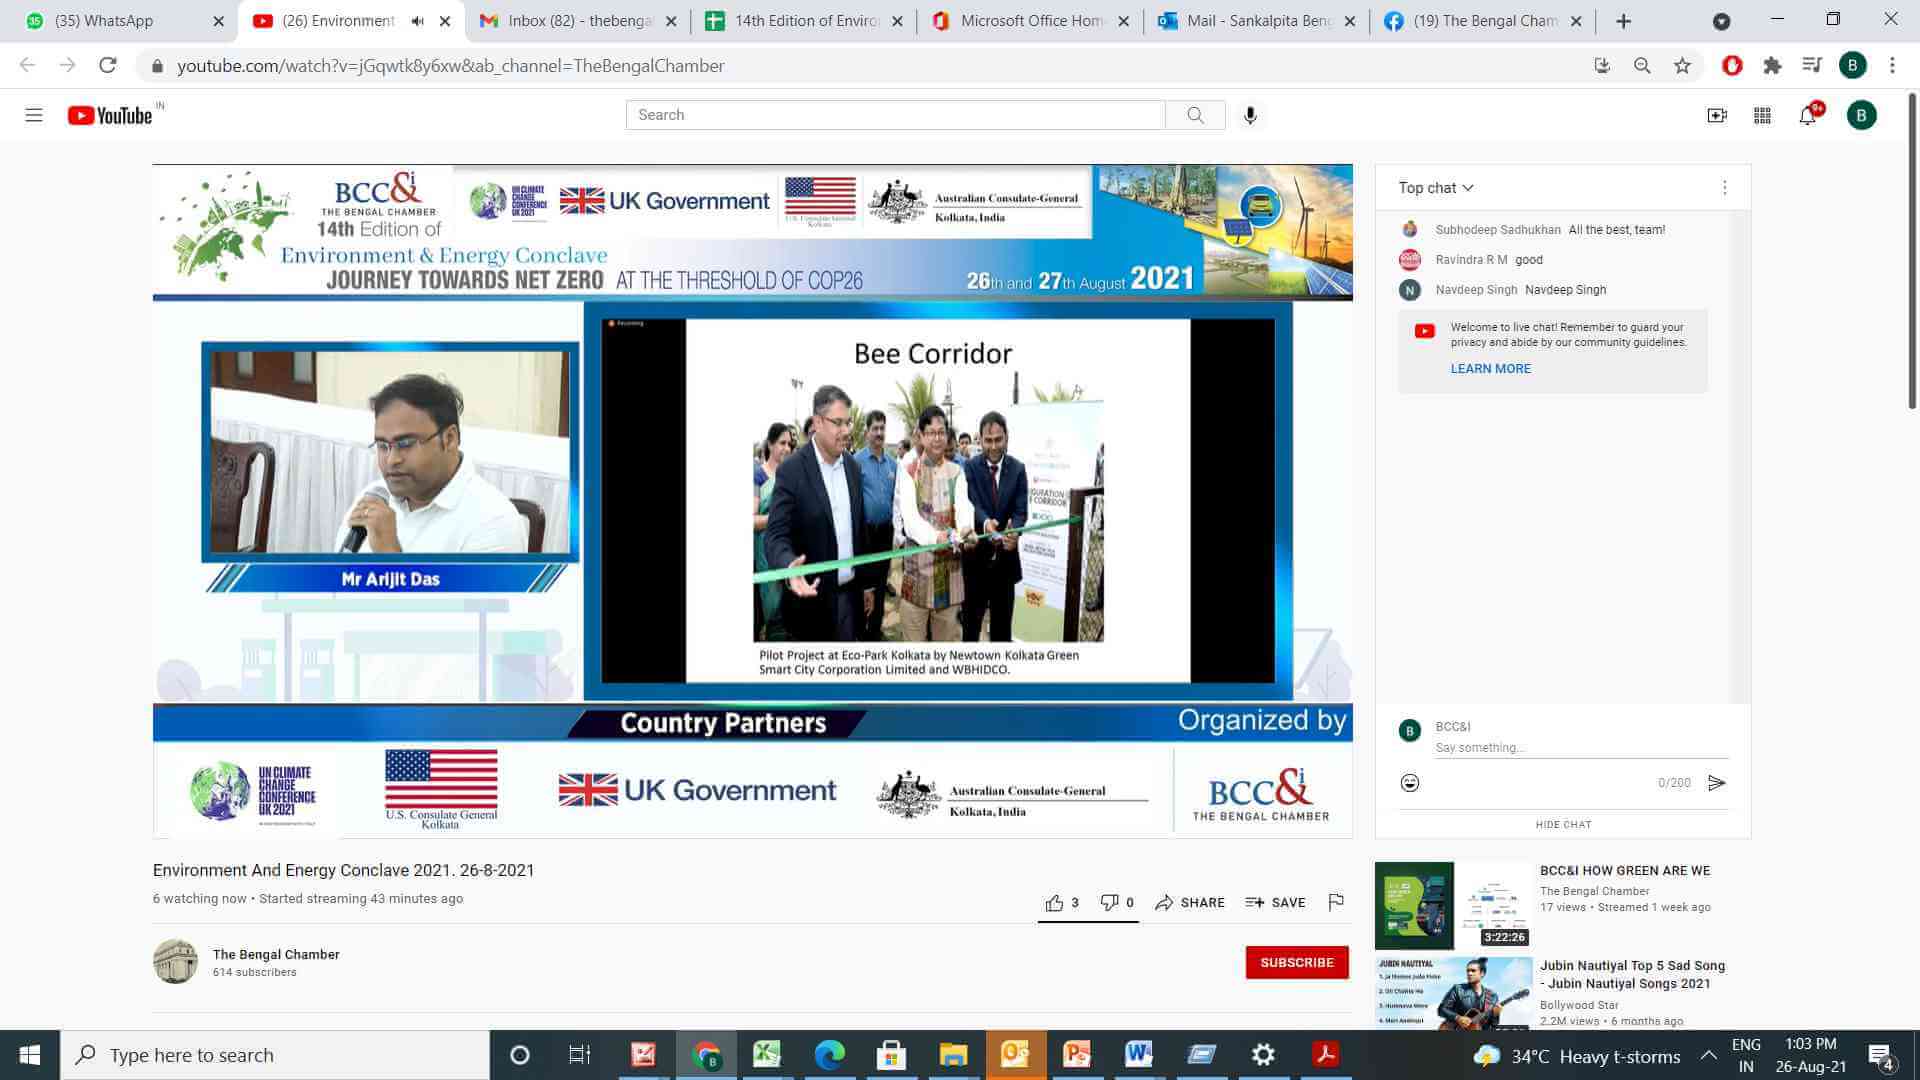Reload the page in Chrome
Image resolution: width=1920 pixels, height=1080 pixels.
[107, 66]
